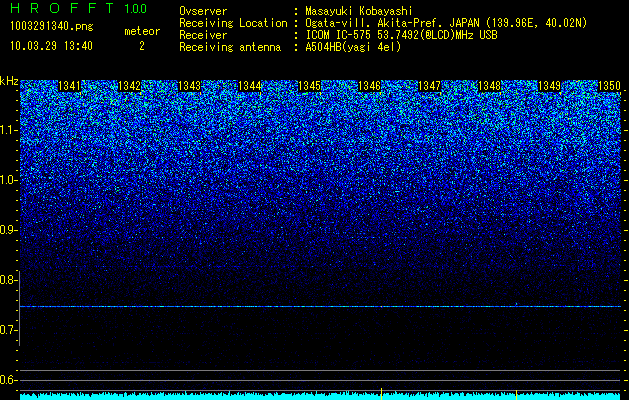Click the 1.0.0 version number
The width and height of the screenshot is (629, 400).
[135, 8]
